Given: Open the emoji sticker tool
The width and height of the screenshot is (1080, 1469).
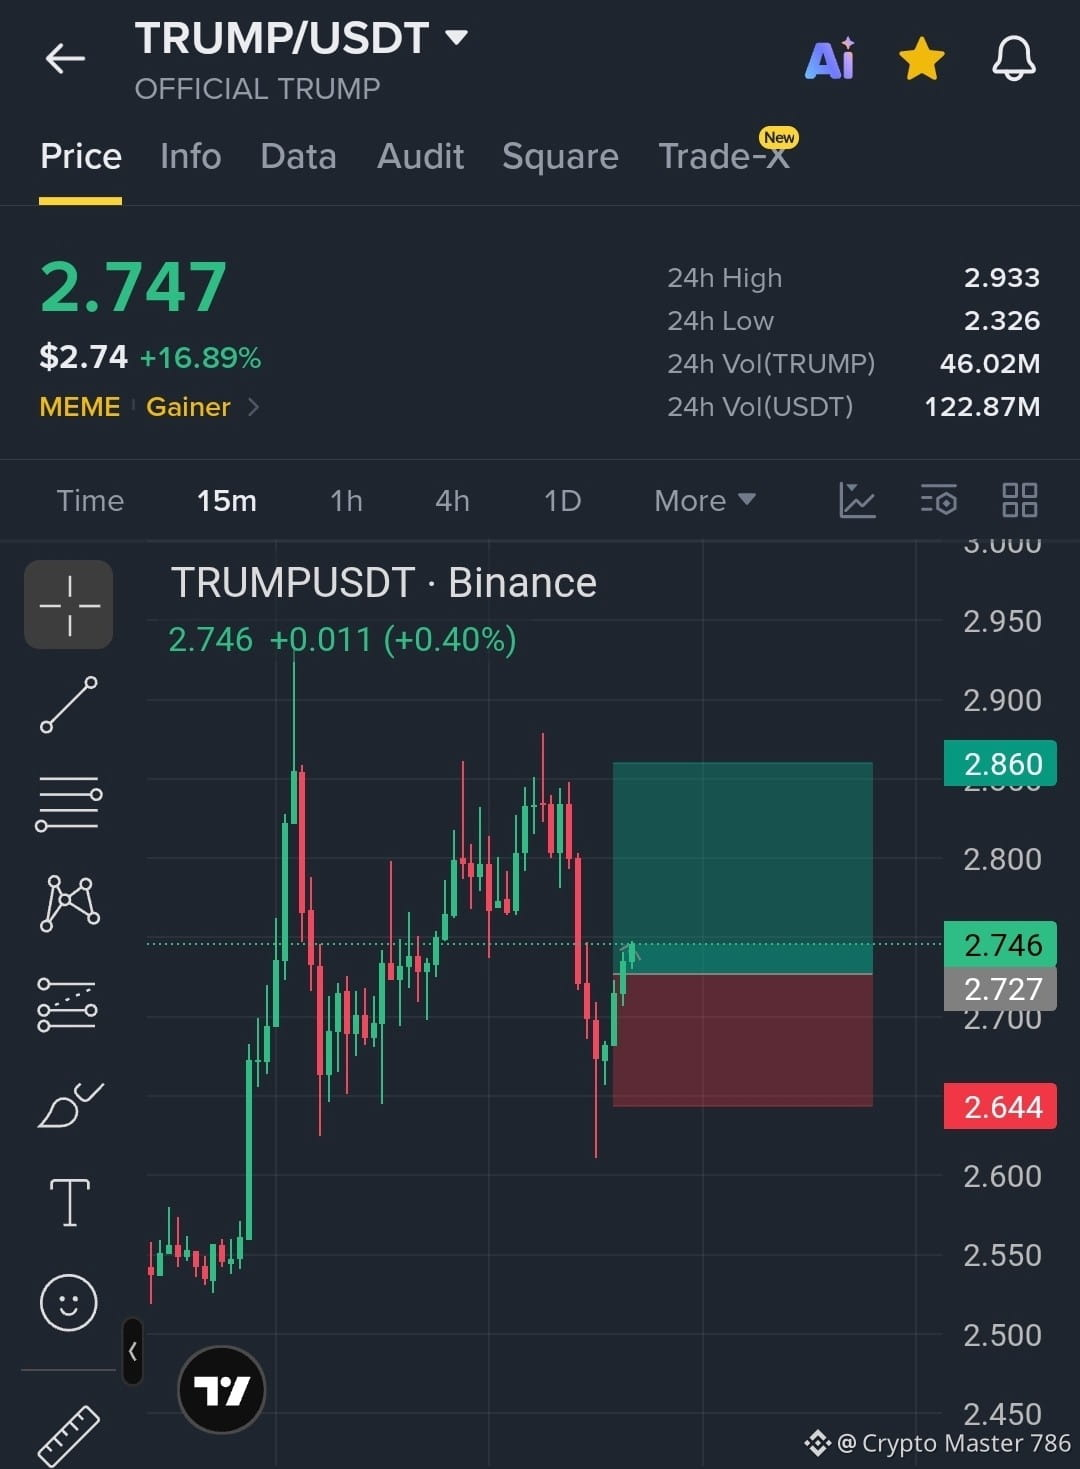Looking at the screenshot, I should pos(69,1302).
